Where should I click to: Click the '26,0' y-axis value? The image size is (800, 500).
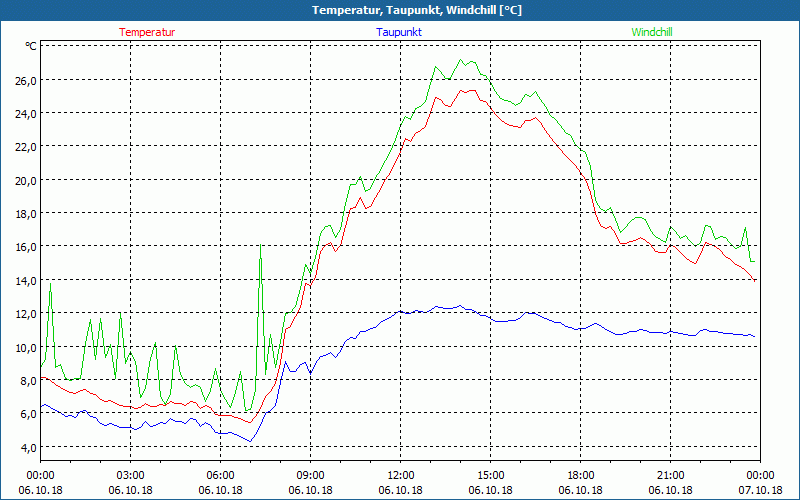click(x=26, y=81)
